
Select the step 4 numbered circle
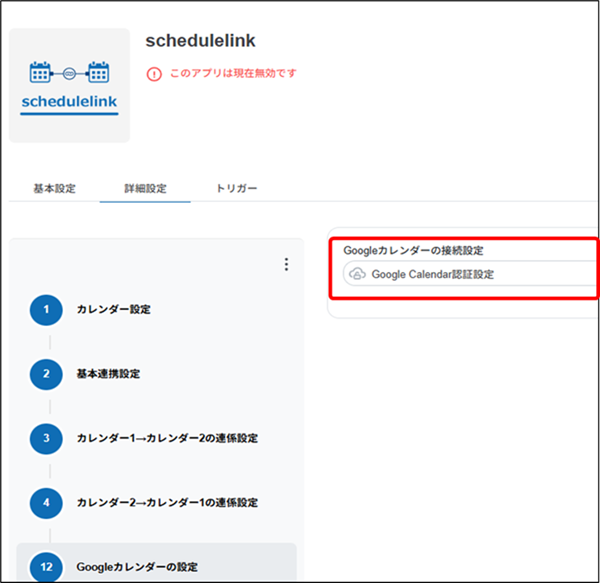pos(46,502)
